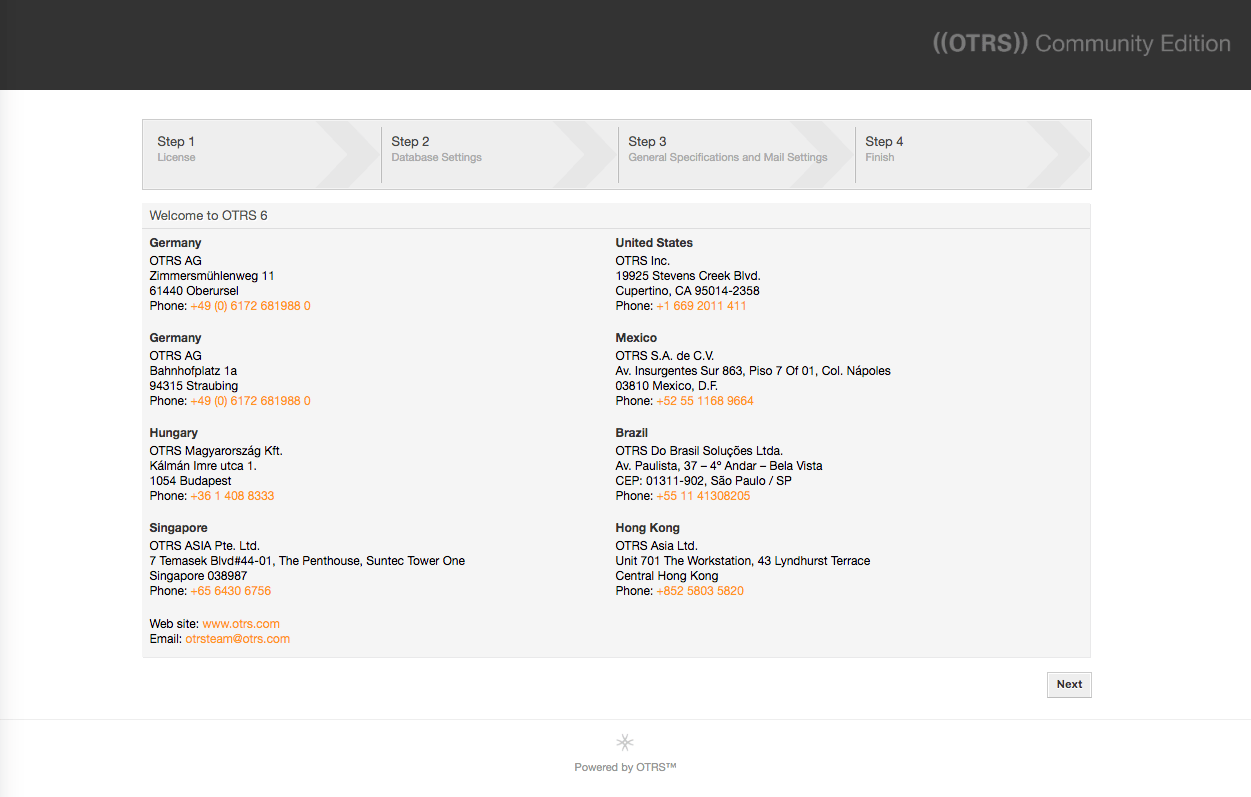Click the Zimmersmühlenweg 11 address line
1251x797 pixels.
point(212,276)
